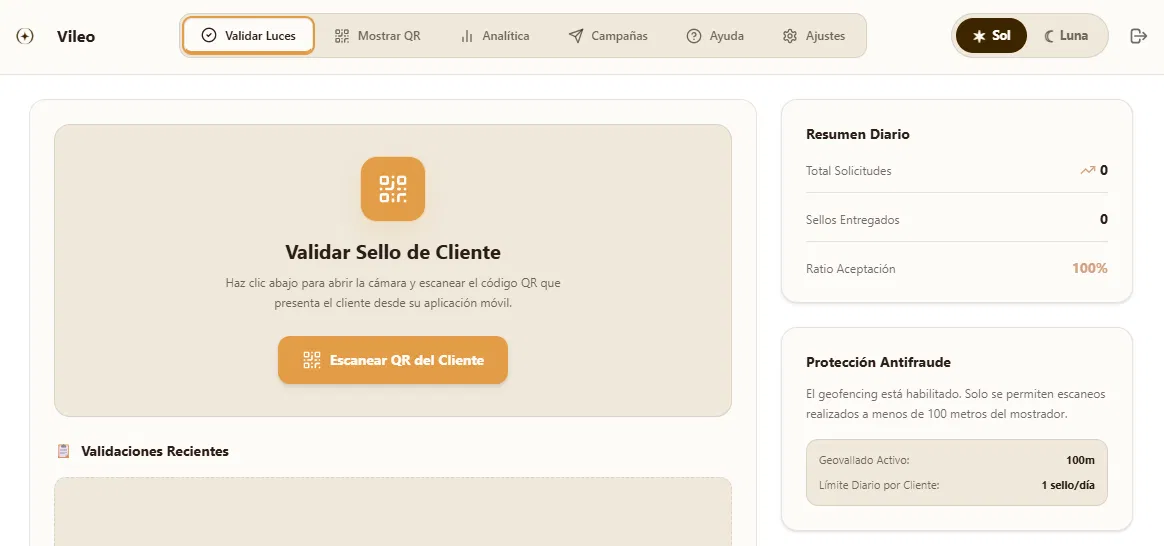Open the Ayuda tab
The image size is (1164, 546).
tap(715, 36)
